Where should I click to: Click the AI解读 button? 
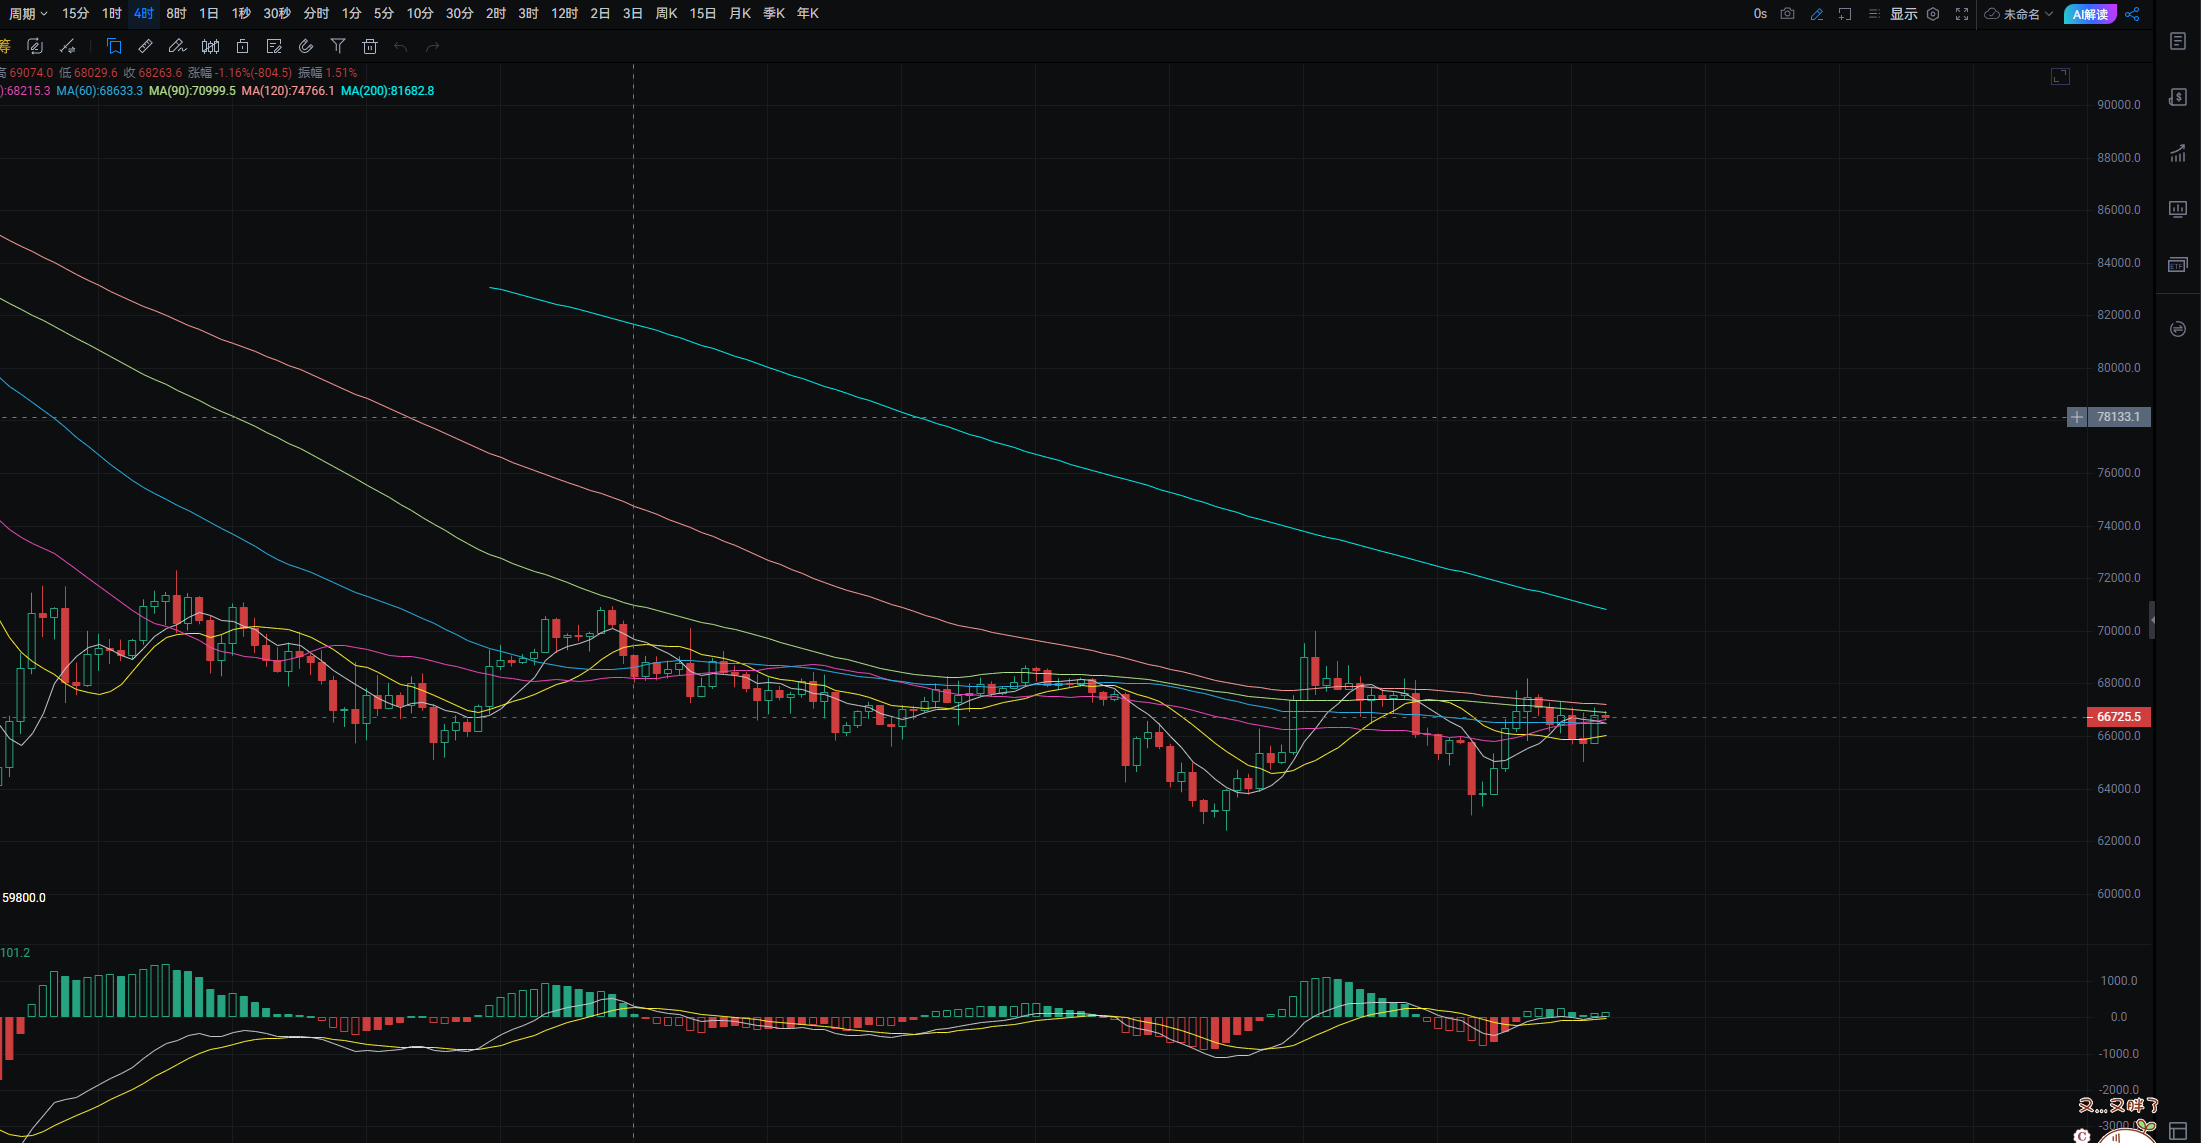[x=2089, y=14]
